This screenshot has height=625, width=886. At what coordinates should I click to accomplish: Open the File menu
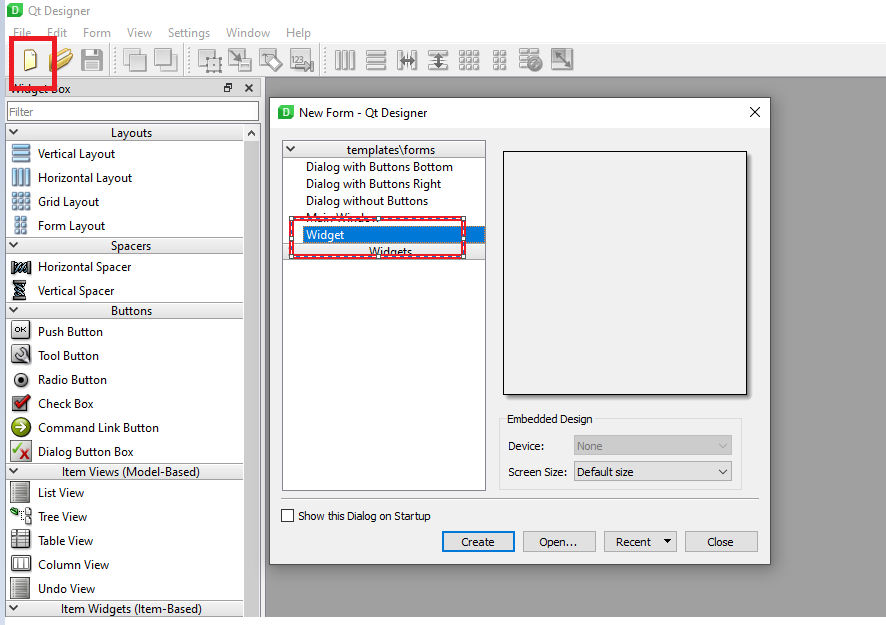pos(22,33)
